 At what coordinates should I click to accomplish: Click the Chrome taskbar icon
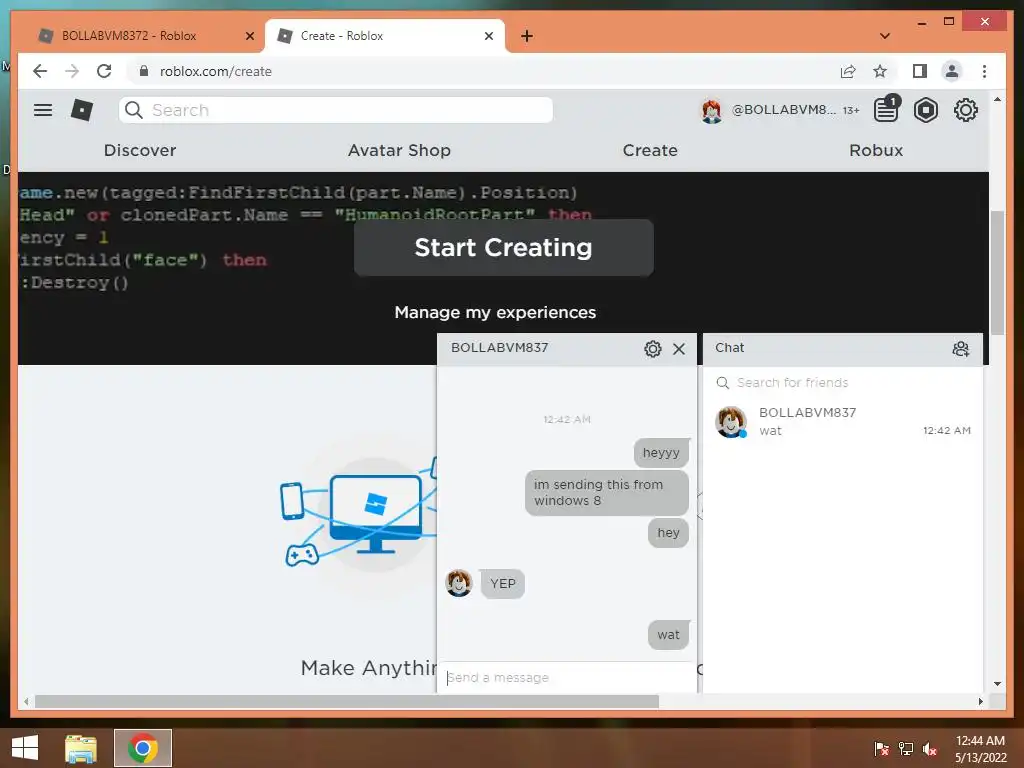point(143,748)
